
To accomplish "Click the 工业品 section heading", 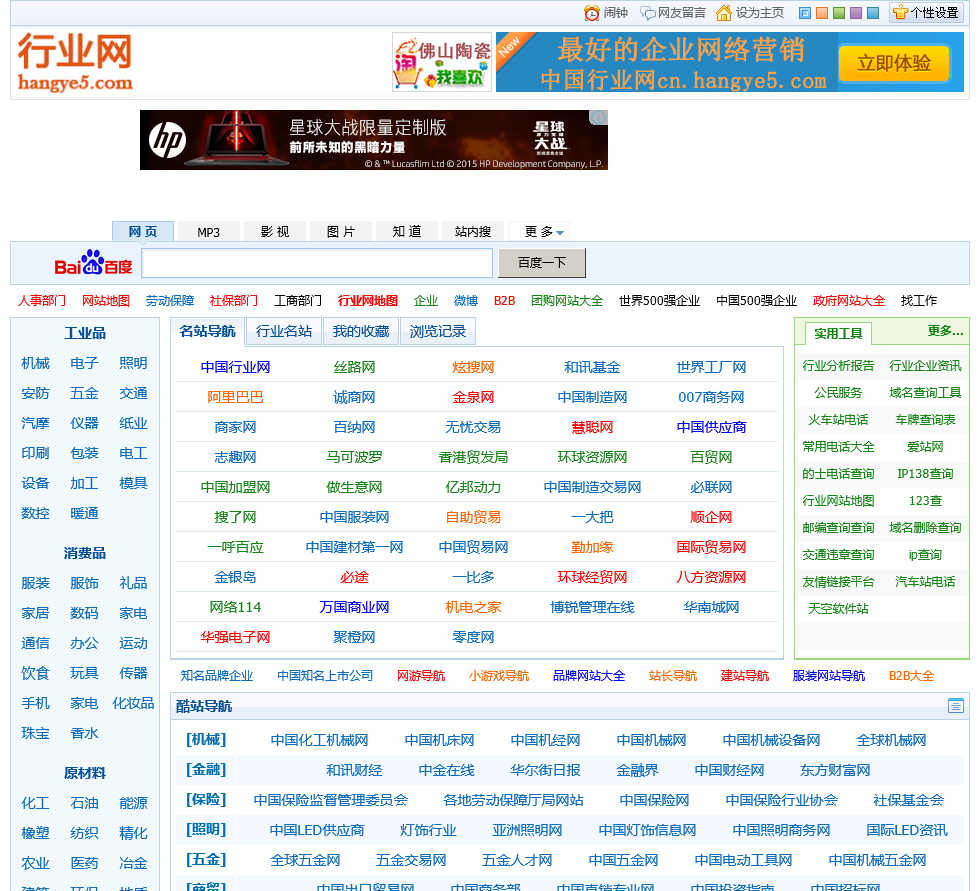I will (85, 334).
